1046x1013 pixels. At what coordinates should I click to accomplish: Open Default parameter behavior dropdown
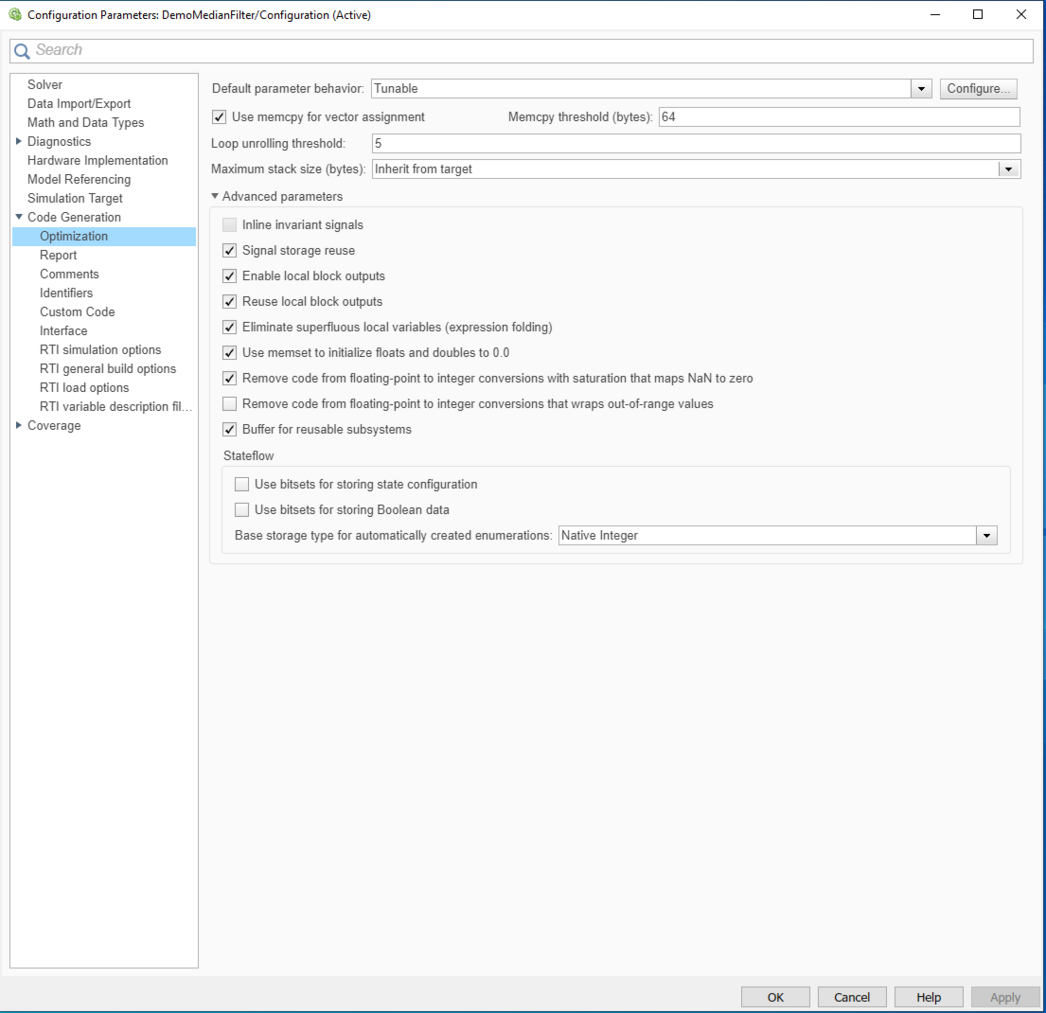(921, 89)
